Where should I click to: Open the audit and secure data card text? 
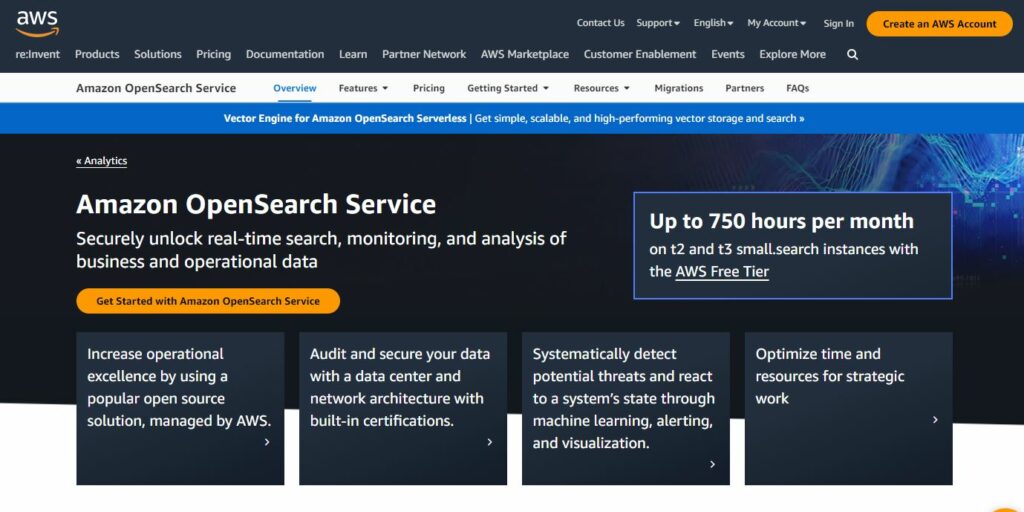tap(400, 387)
